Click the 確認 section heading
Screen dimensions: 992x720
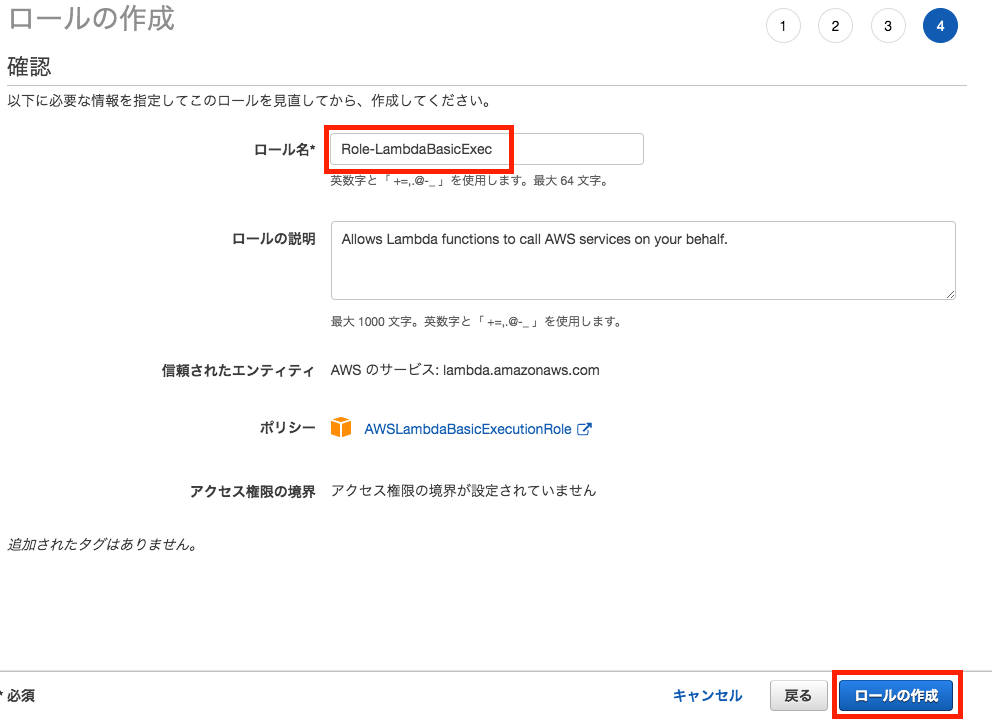(x=27, y=63)
